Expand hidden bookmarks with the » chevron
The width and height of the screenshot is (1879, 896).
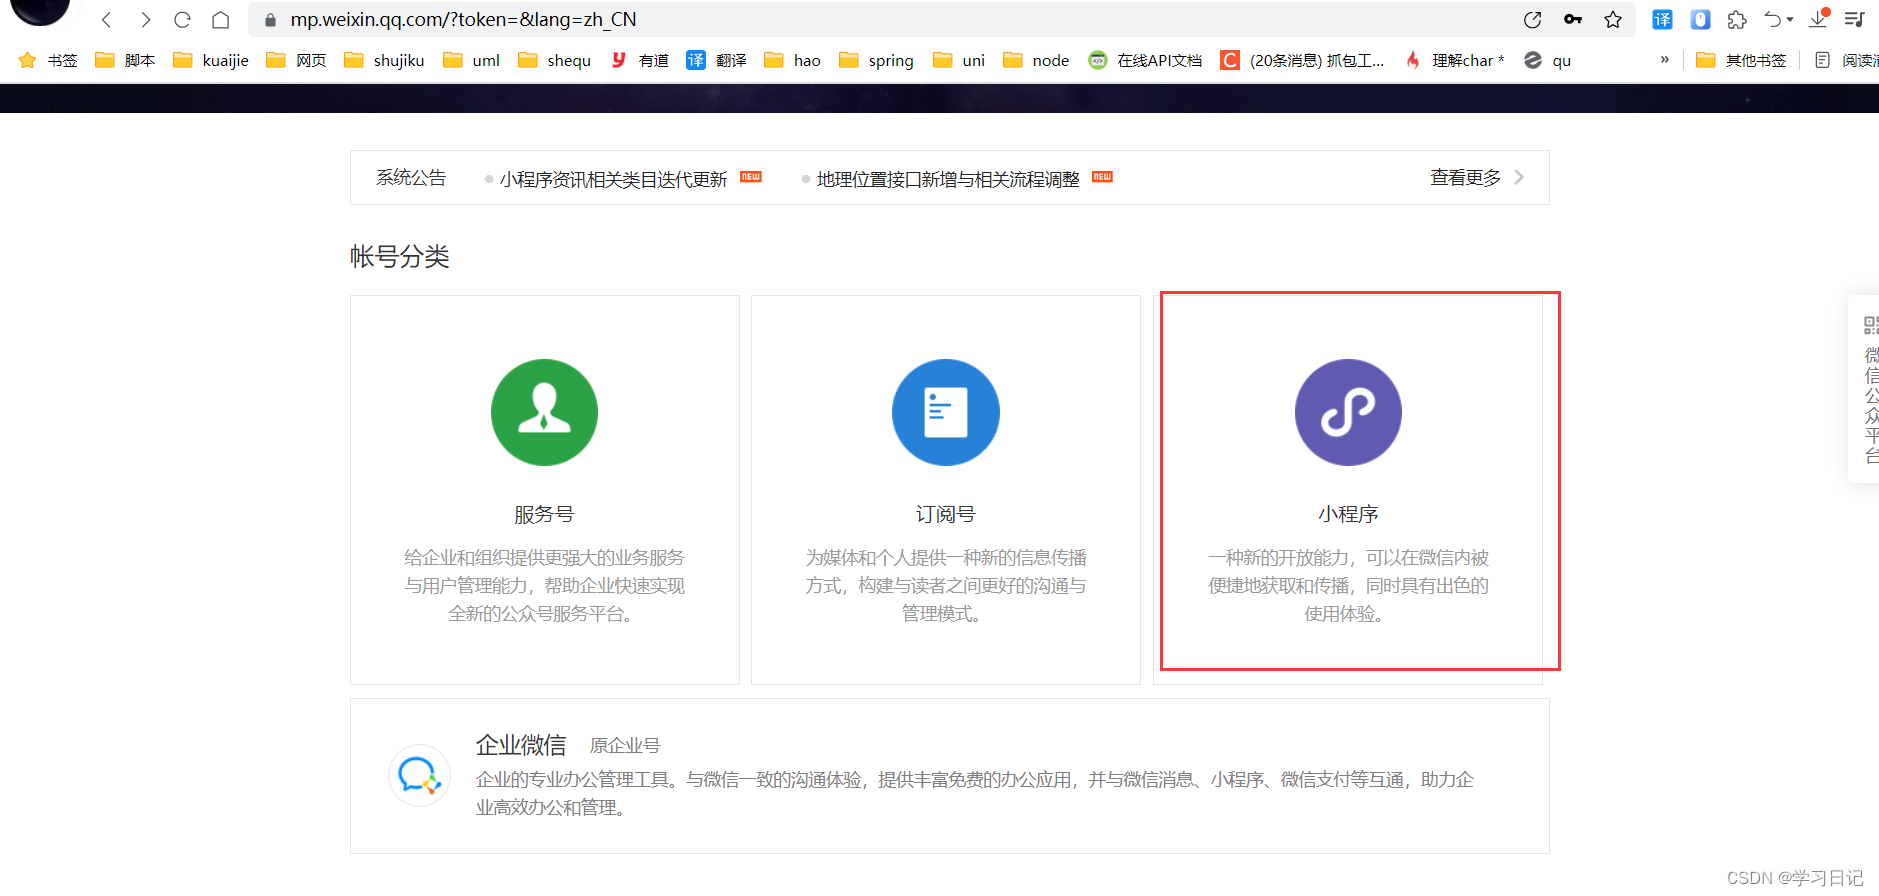pos(1665,60)
